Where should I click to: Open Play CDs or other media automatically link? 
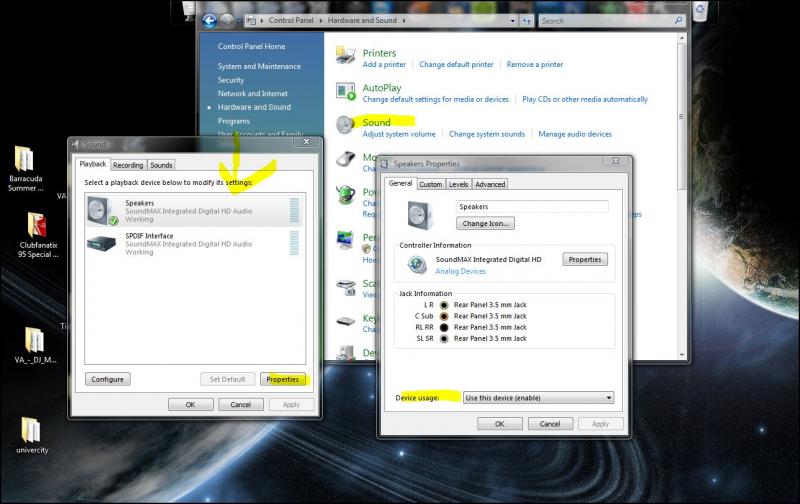coord(585,99)
